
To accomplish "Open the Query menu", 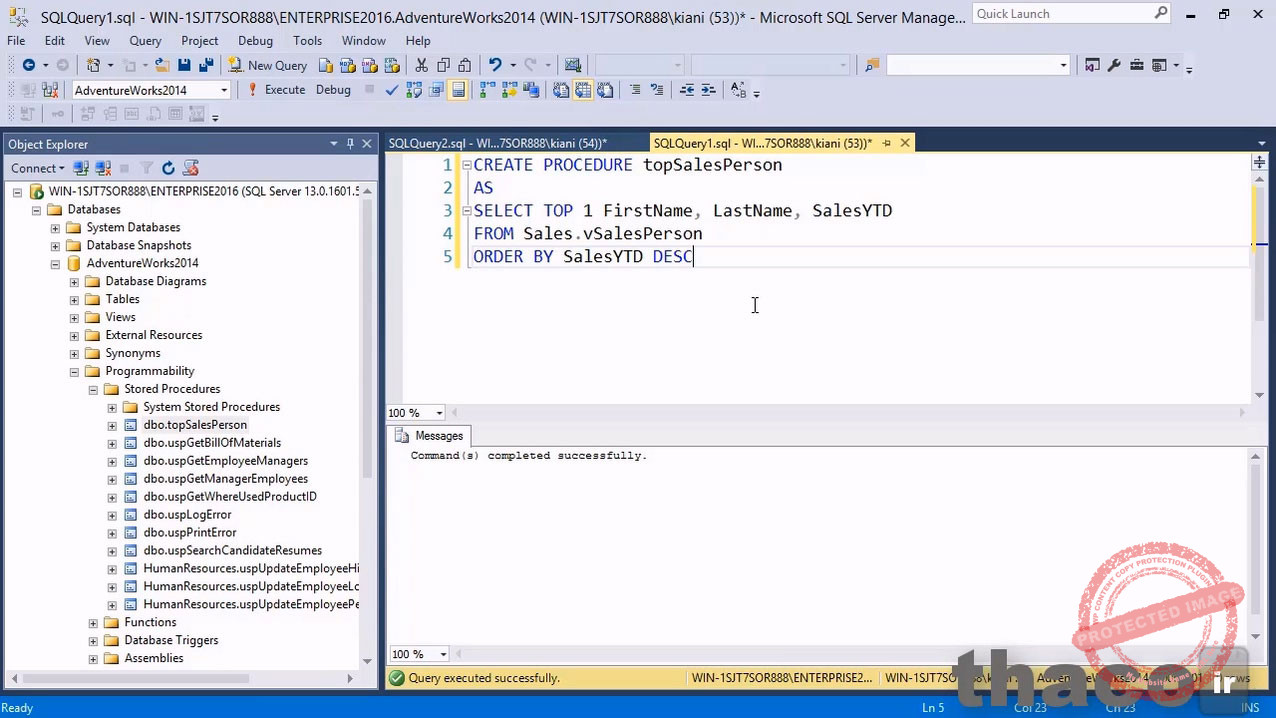I will pyautogui.click(x=144, y=40).
